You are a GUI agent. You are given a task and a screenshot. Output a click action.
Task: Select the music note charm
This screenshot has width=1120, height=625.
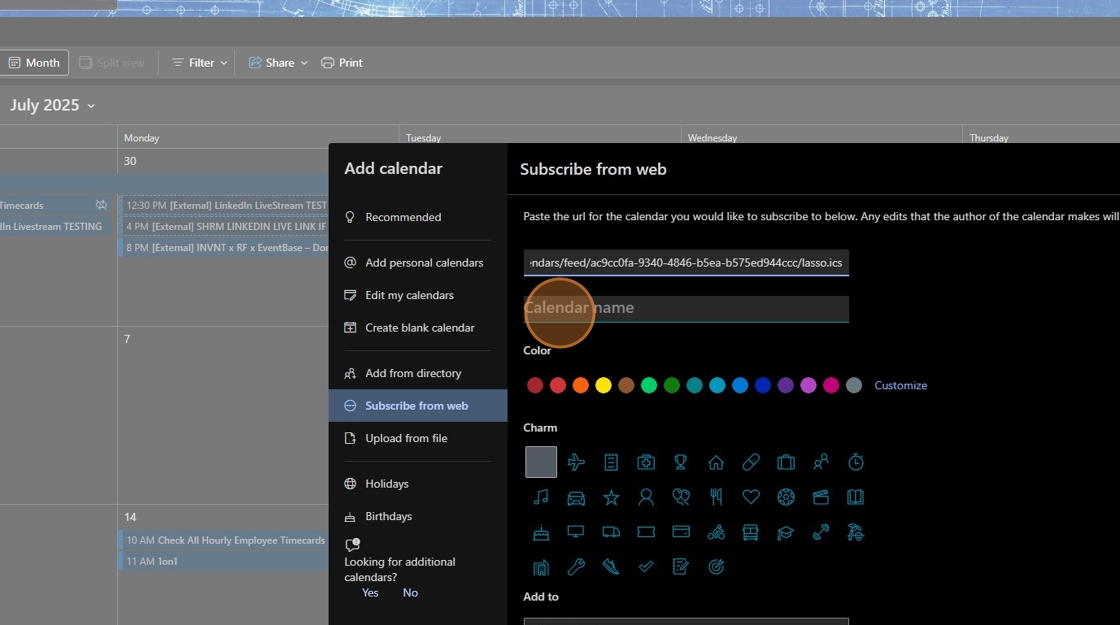pos(541,497)
